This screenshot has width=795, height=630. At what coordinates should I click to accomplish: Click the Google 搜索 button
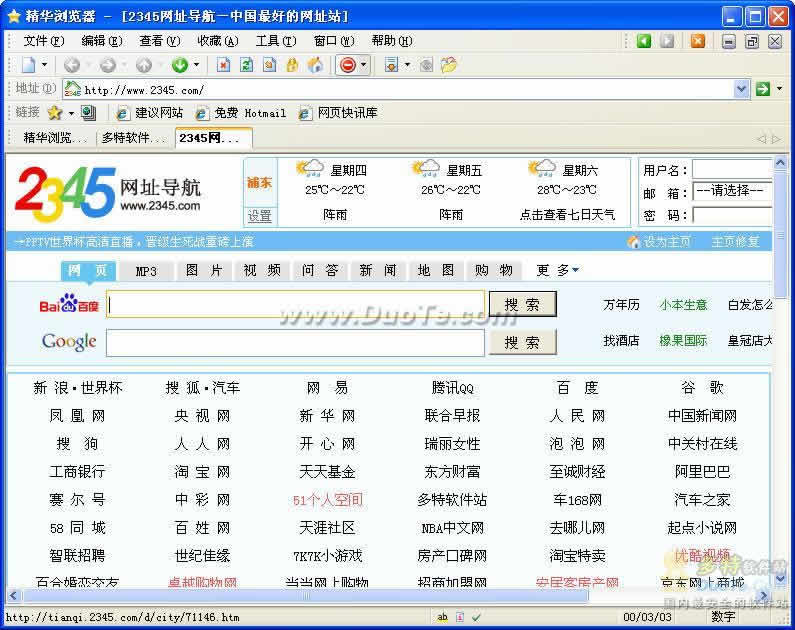522,343
